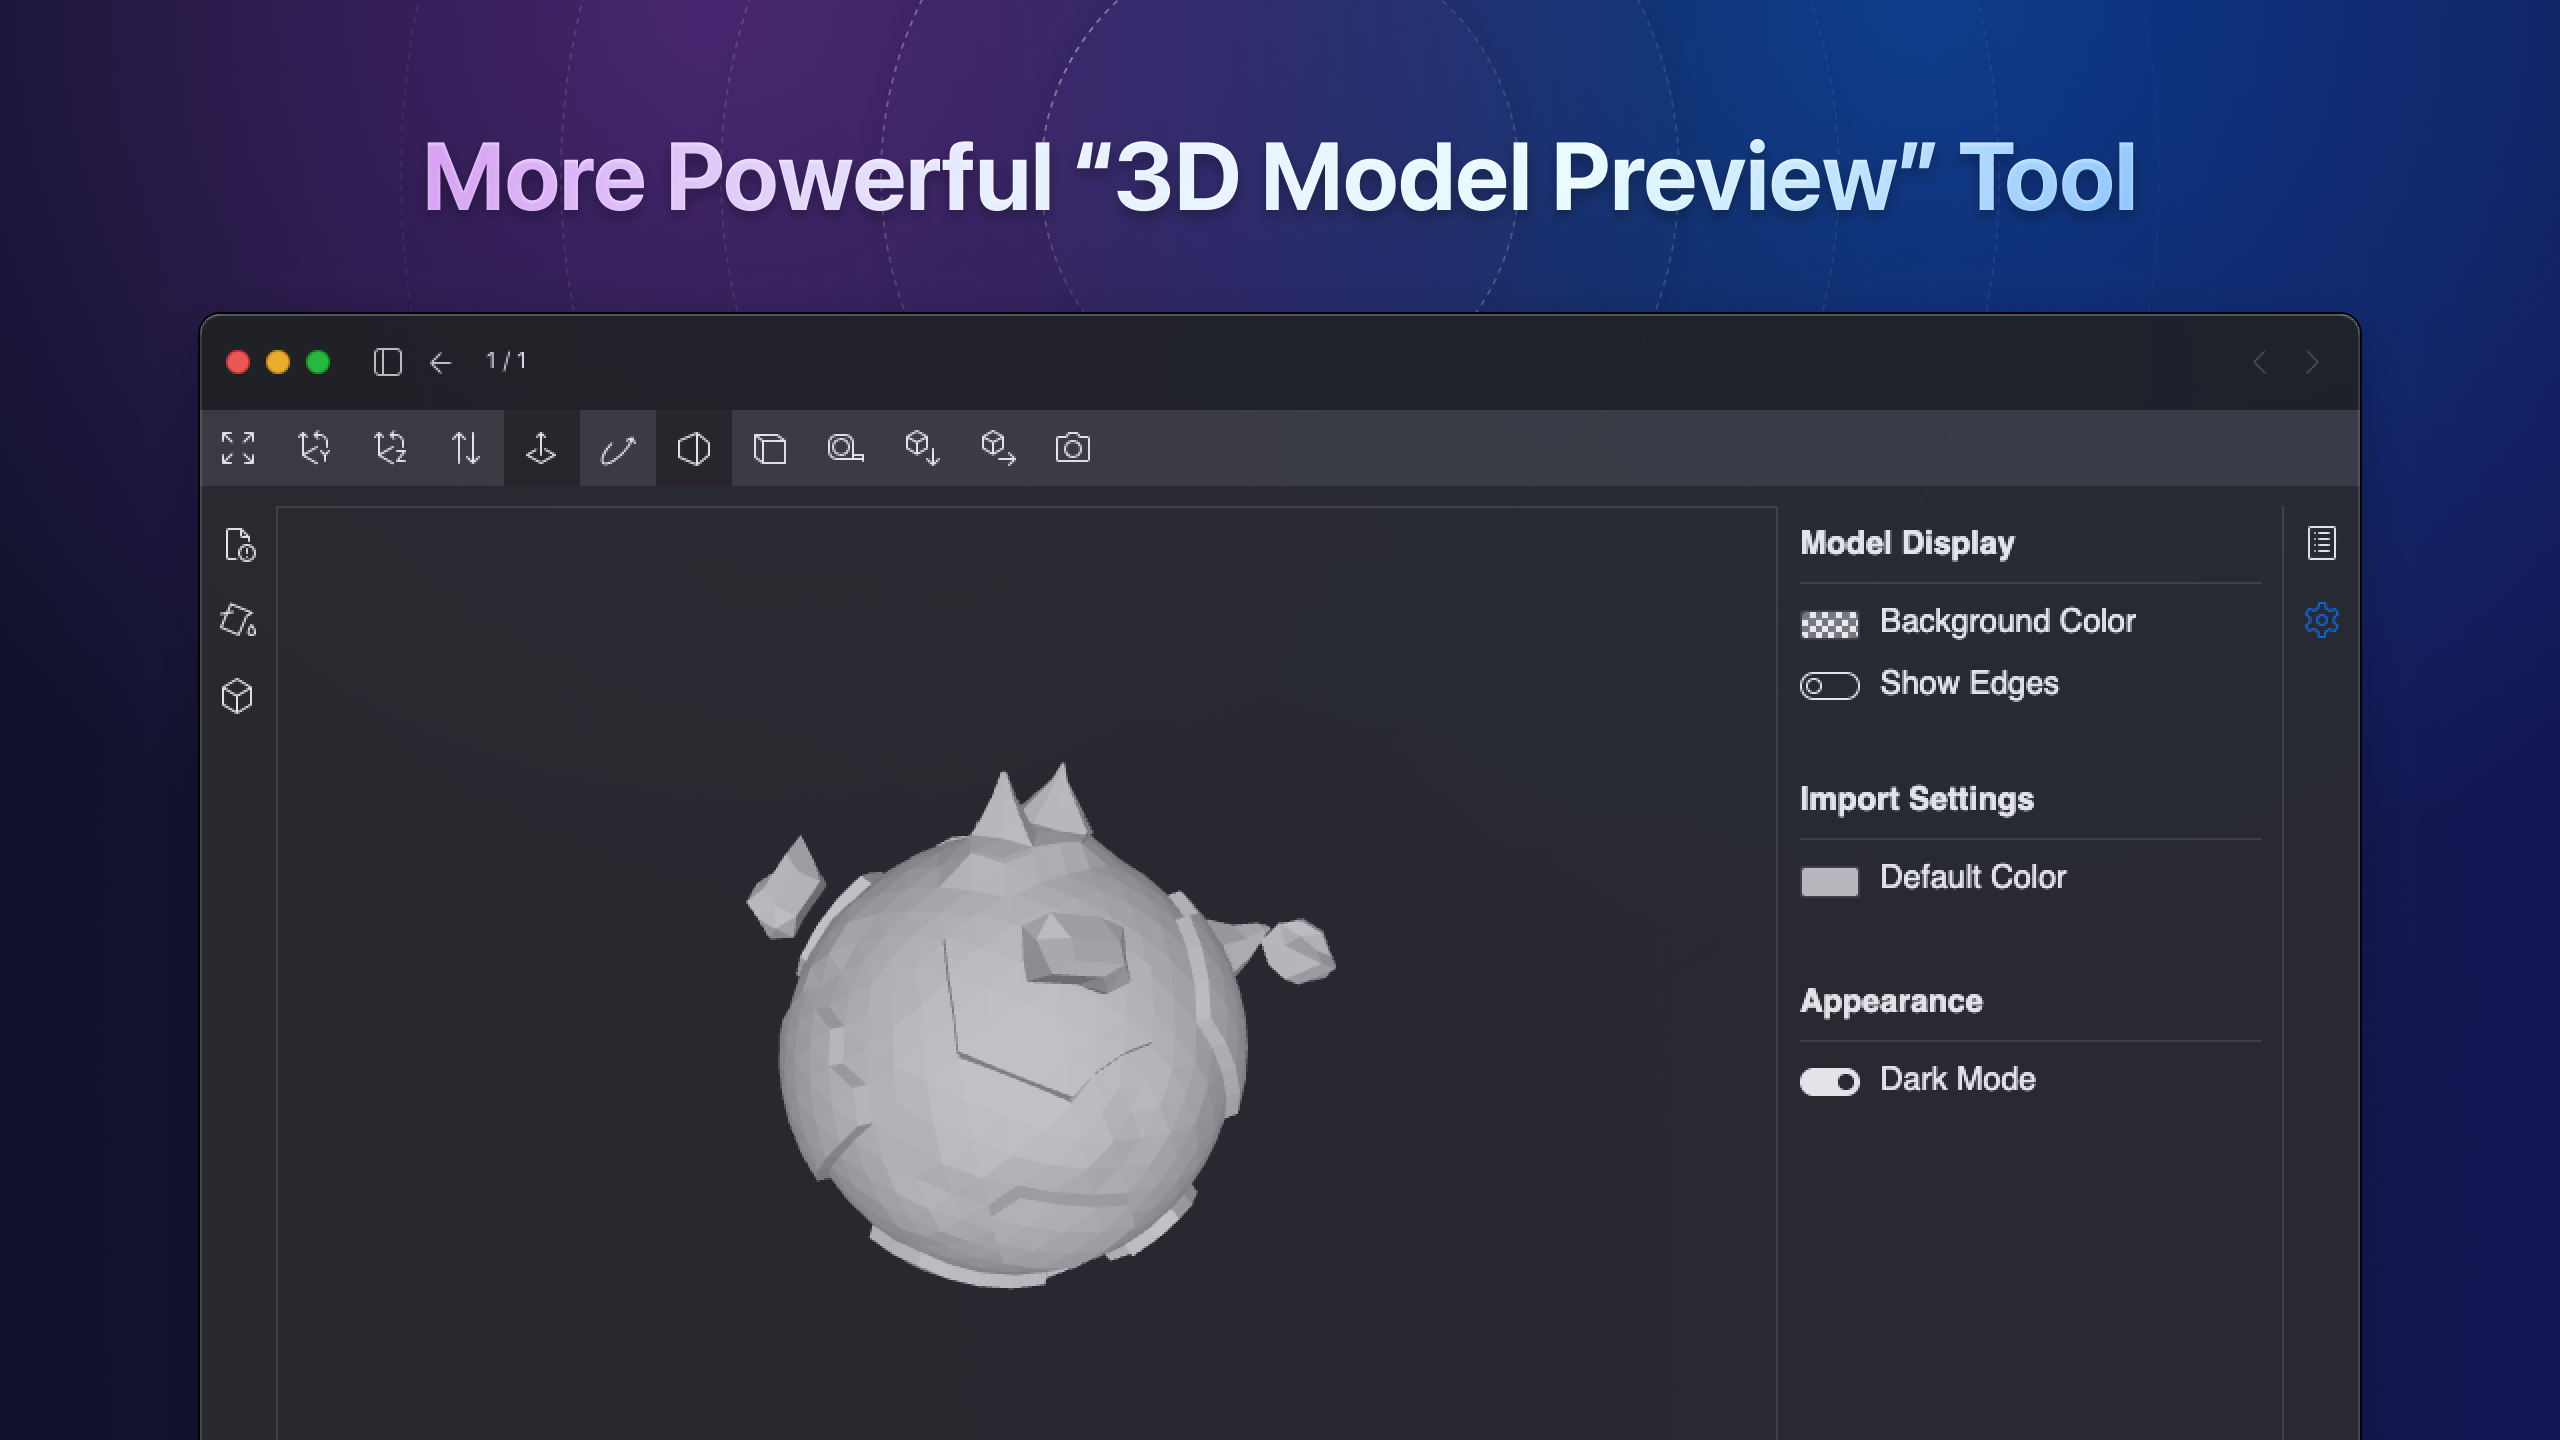
Task: Open the properties list panel on right edge
Action: [2322, 542]
